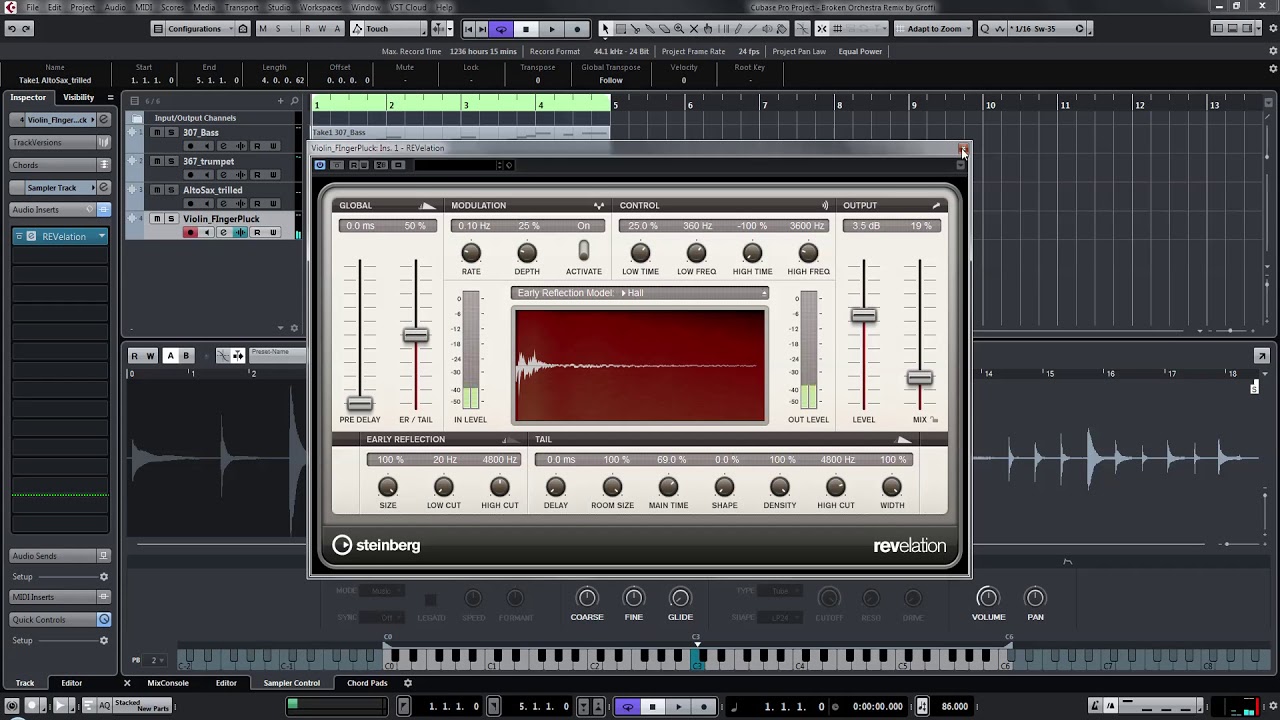The height and width of the screenshot is (720, 1280).
Task: Click the Track tab at bottom left
Action: [x=25, y=683]
